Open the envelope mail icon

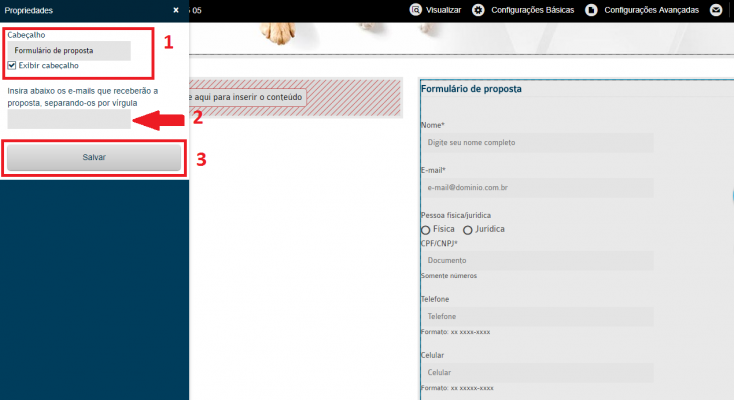[x=716, y=10]
